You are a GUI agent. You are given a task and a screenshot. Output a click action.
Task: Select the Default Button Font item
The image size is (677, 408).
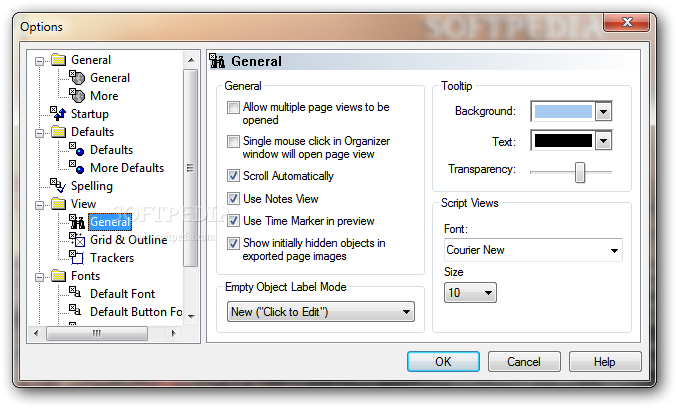click(136, 312)
